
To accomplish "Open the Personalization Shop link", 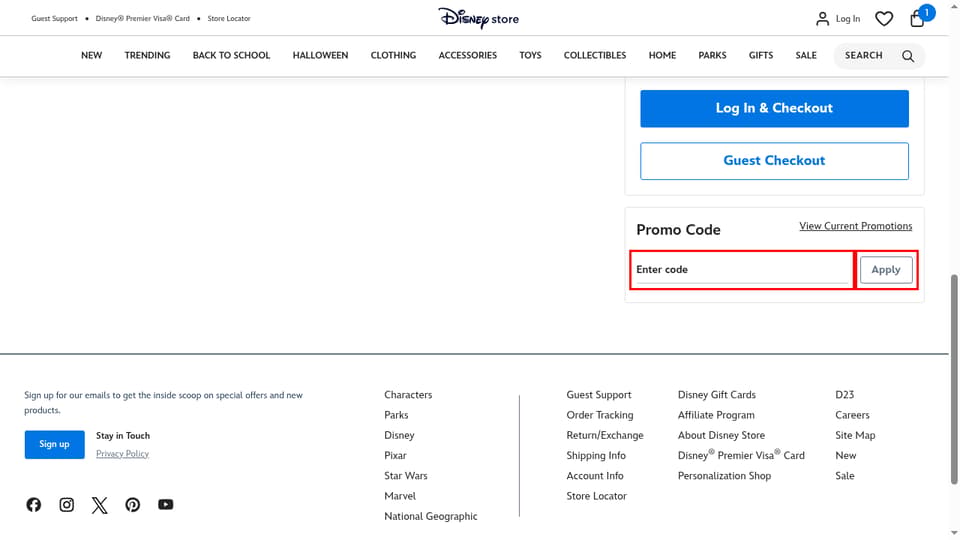I will (724, 476).
